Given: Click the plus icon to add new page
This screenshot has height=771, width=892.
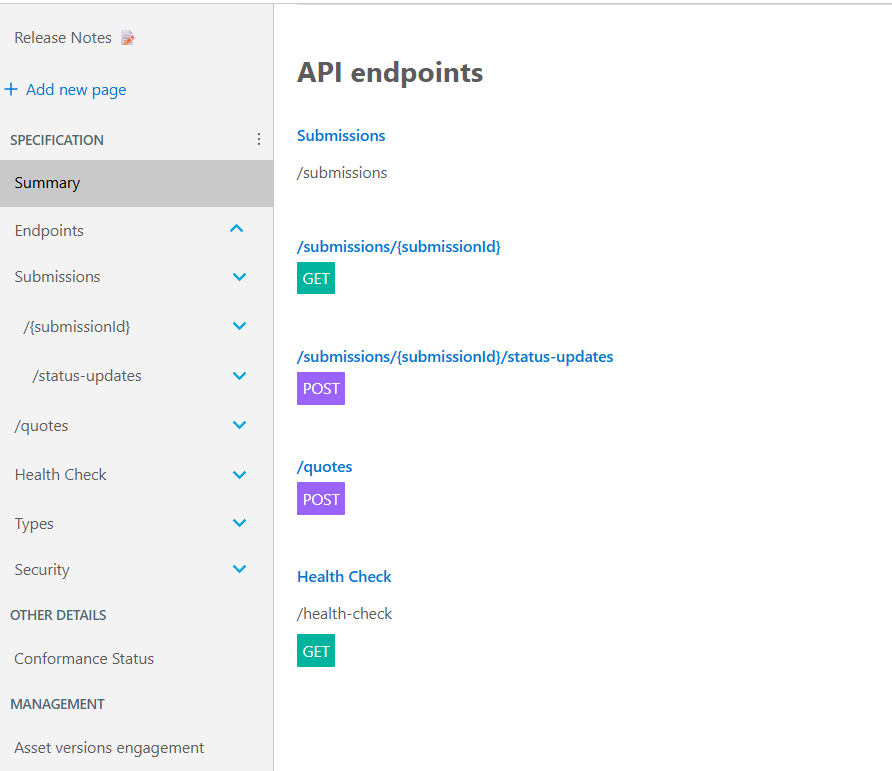Looking at the screenshot, I should 11,89.
